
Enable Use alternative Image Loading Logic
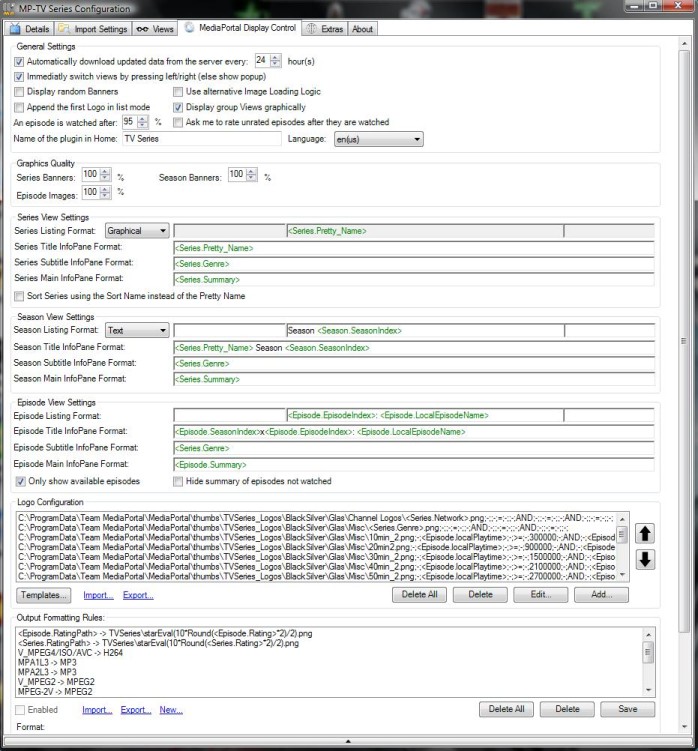pos(178,91)
